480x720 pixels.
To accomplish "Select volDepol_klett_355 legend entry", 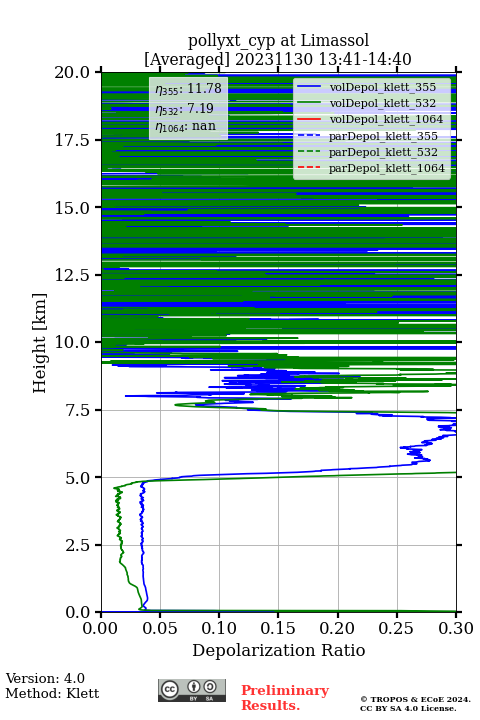I will click(x=370, y=87).
